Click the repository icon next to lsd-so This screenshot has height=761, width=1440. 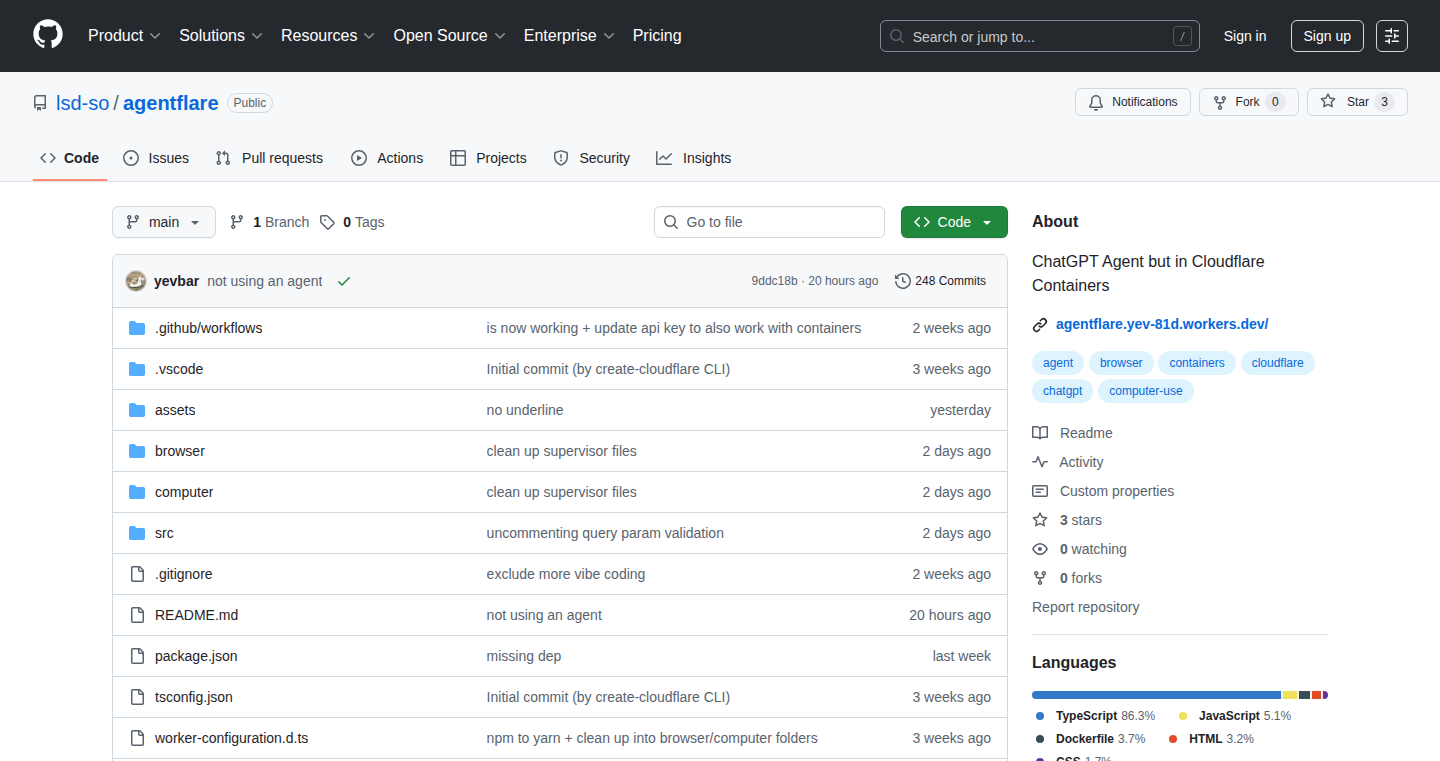[40, 103]
